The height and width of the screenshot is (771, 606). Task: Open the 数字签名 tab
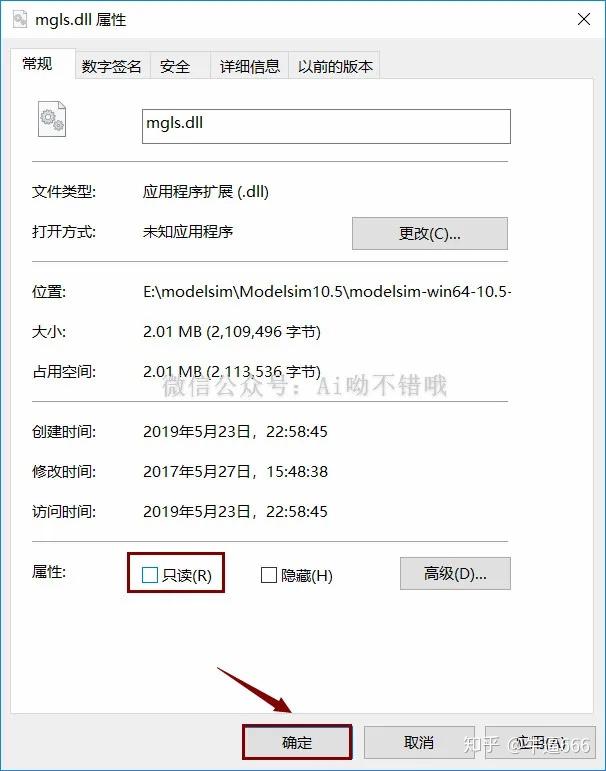coord(112,66)
